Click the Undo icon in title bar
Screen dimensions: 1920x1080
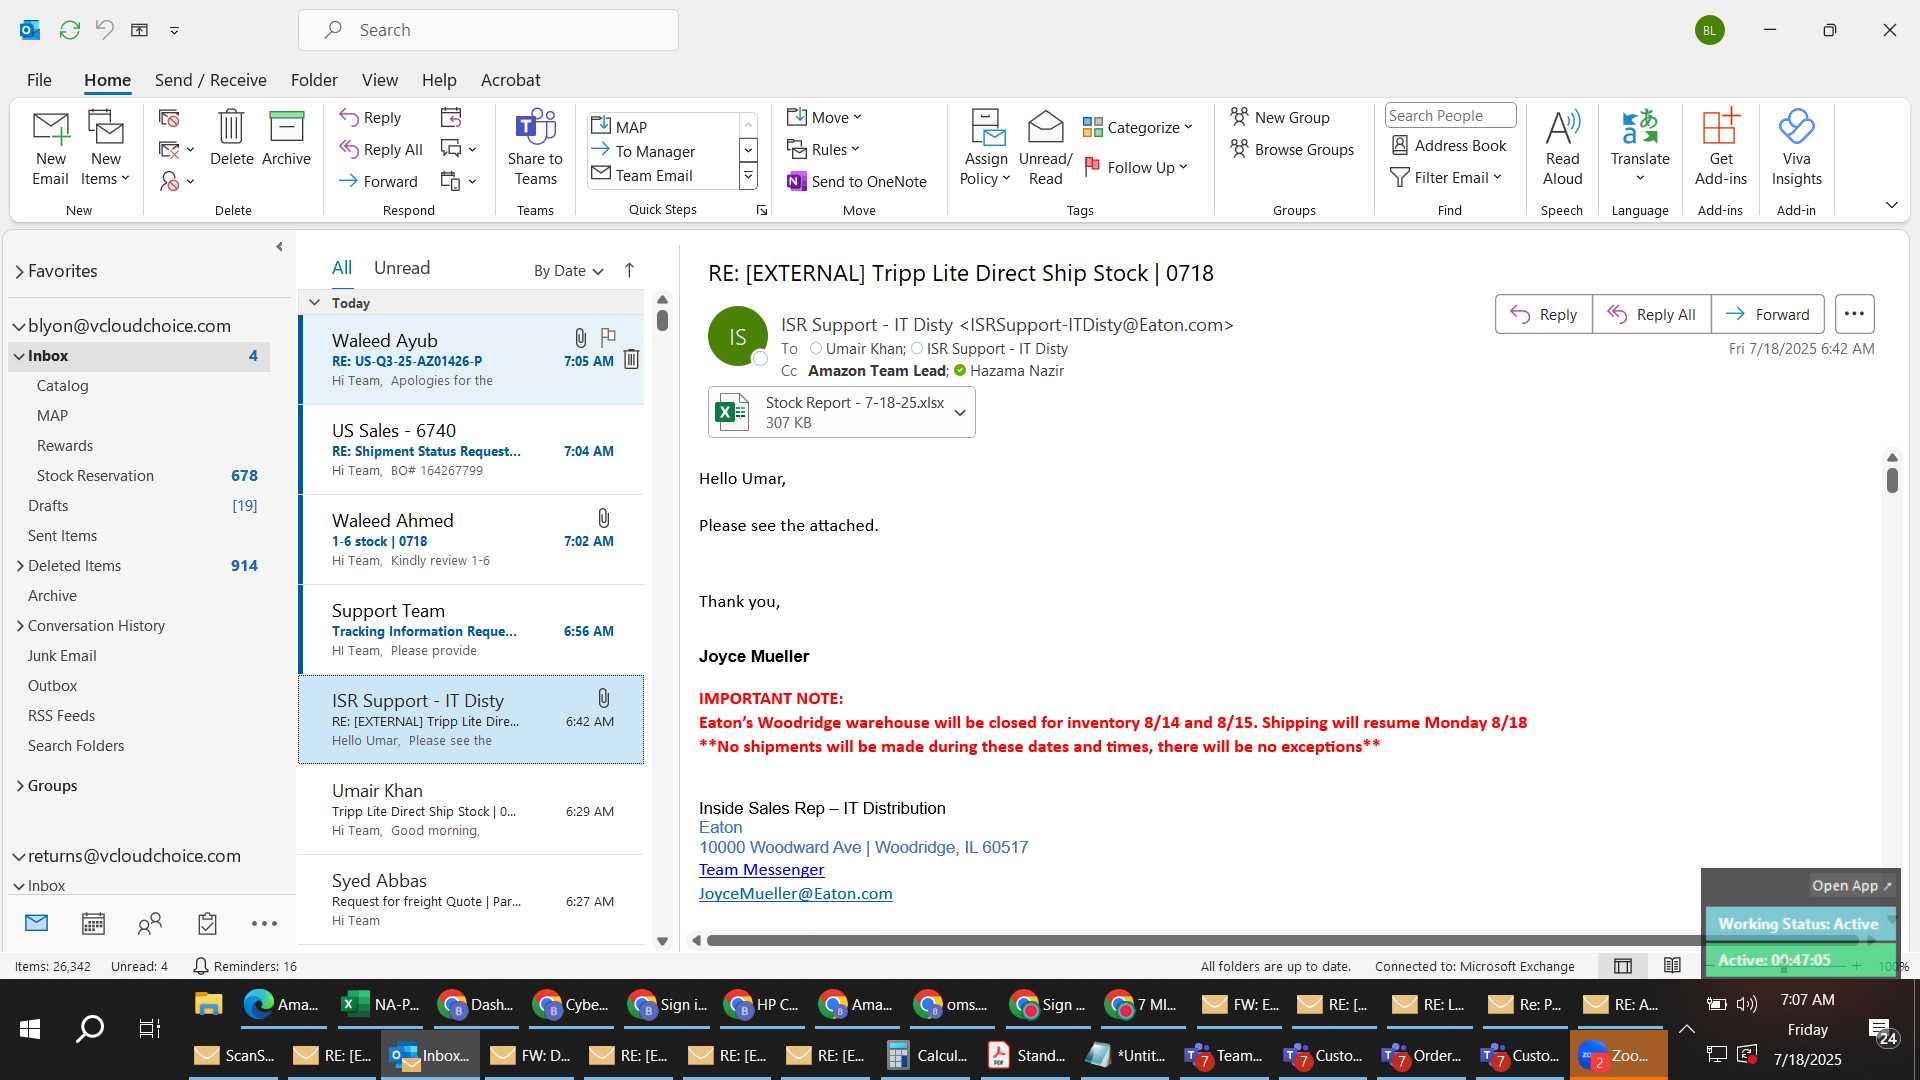pos(104,30)
